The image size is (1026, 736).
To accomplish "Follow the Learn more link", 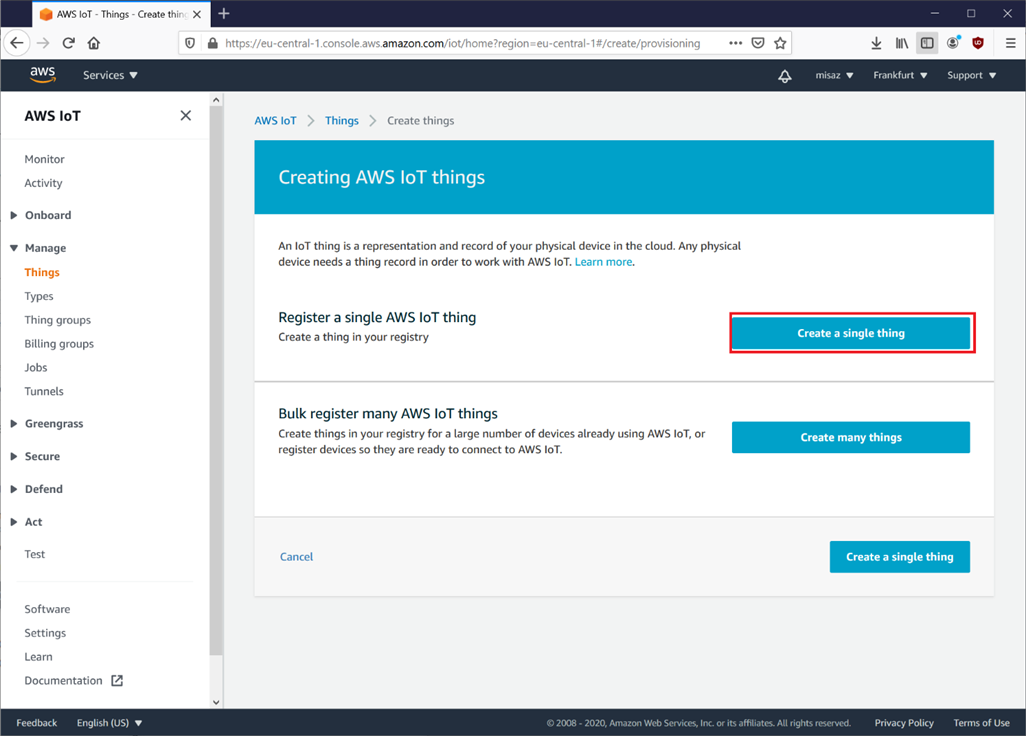I will (603, 262).
